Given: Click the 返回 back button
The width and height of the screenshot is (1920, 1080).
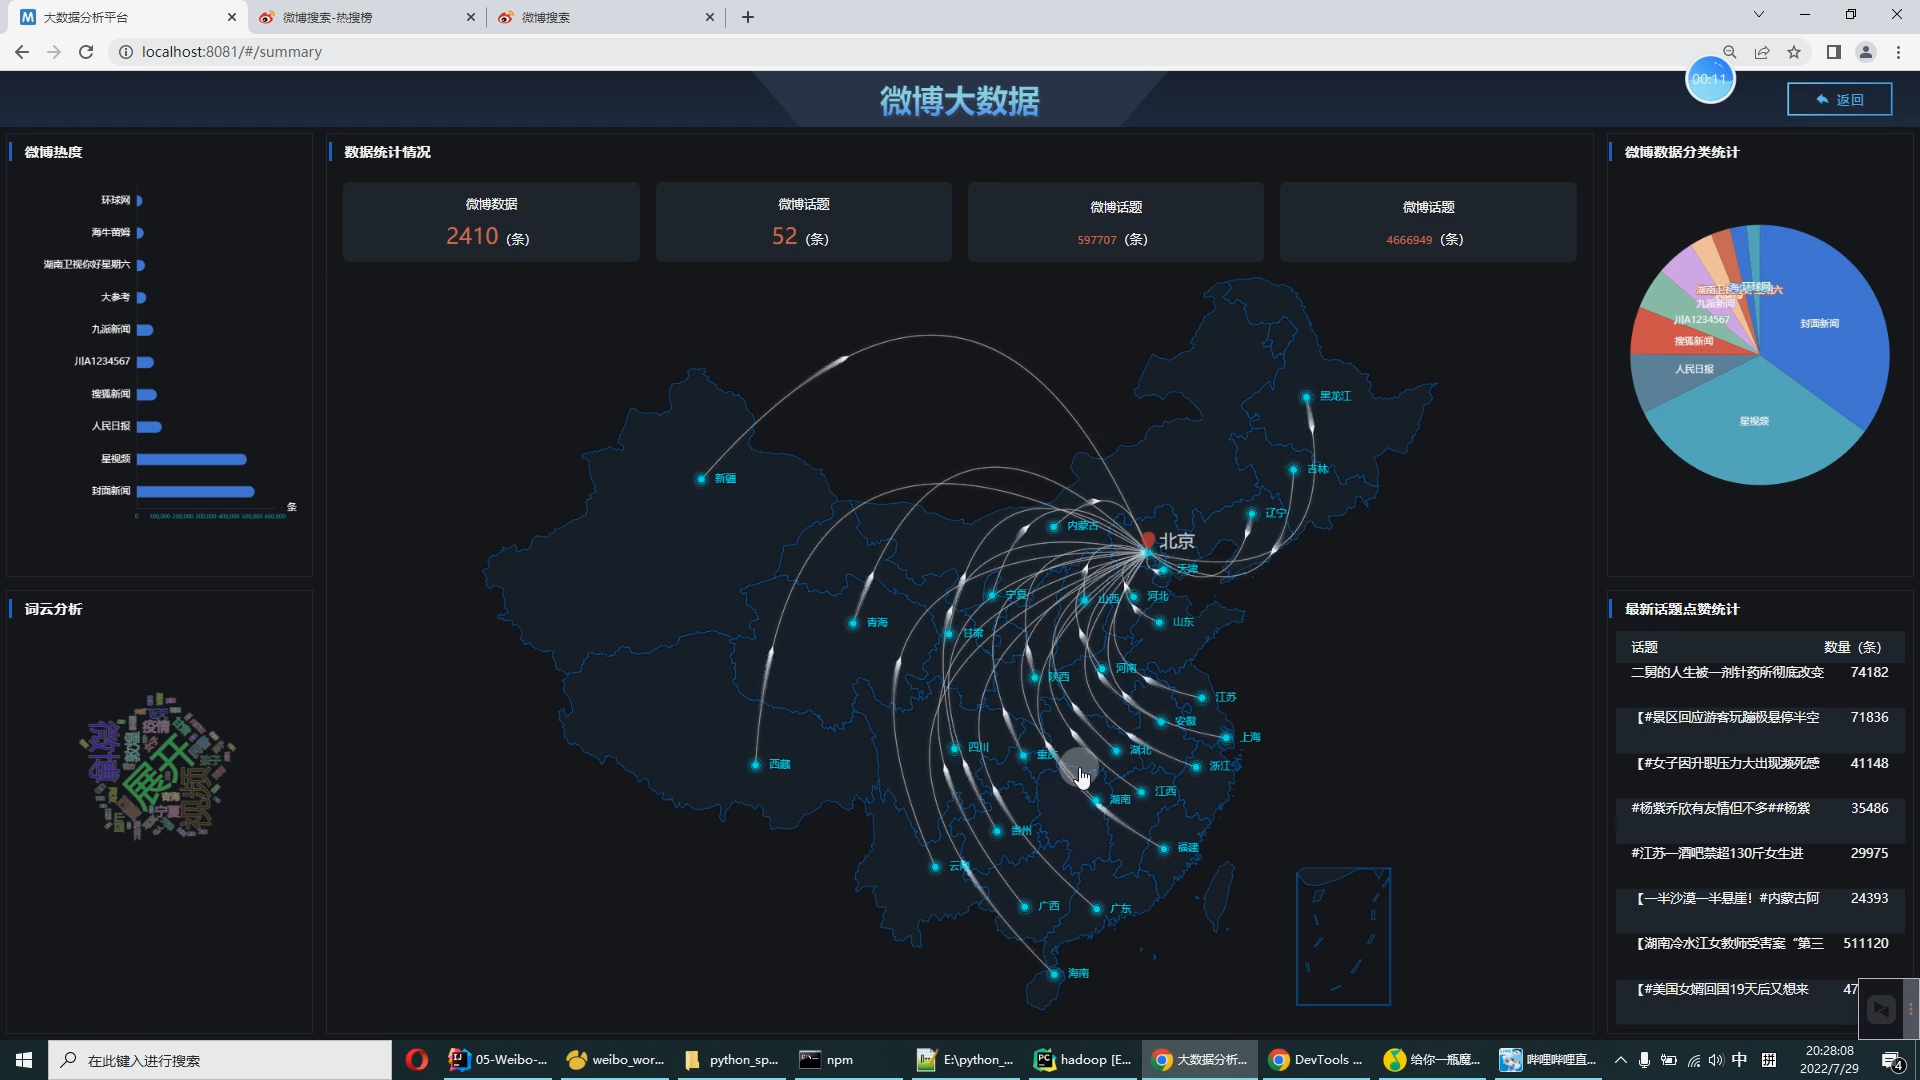Looking at the screenshot, I should tap(1839, 99).
